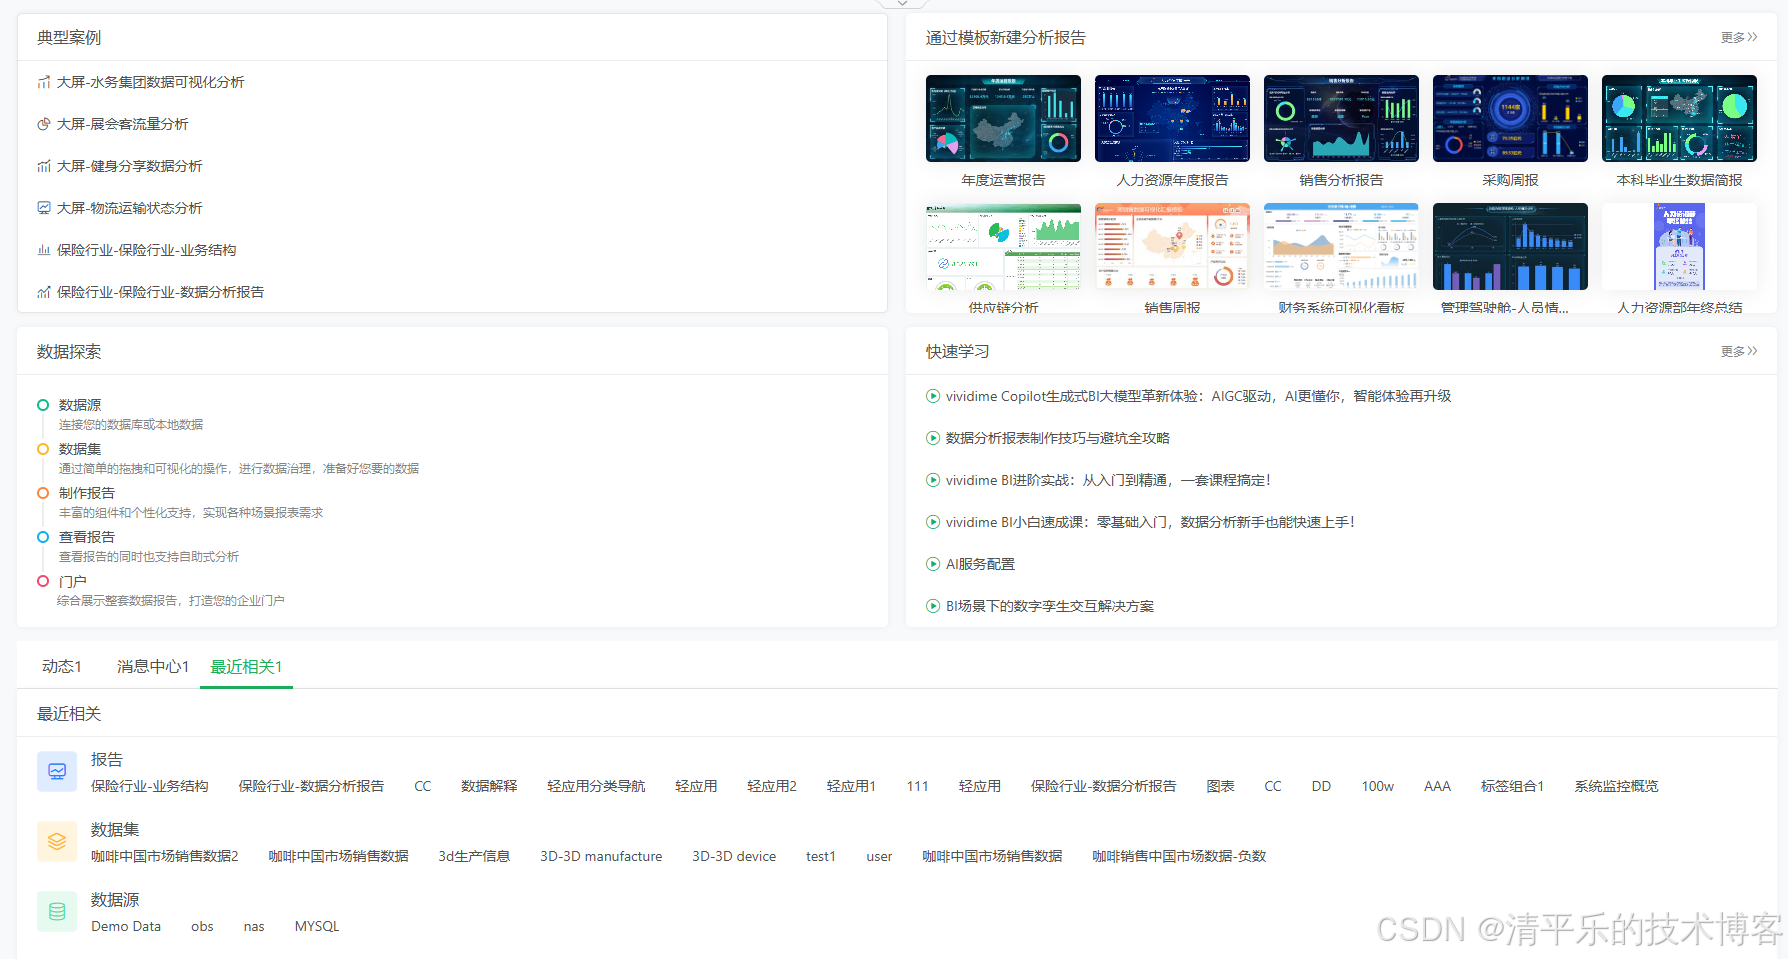Image resolution: width=1788 pixels, height=959 pixels.
Task: Click the icon beside 大屏-物流运输状态分析
Action: (44, 208)
